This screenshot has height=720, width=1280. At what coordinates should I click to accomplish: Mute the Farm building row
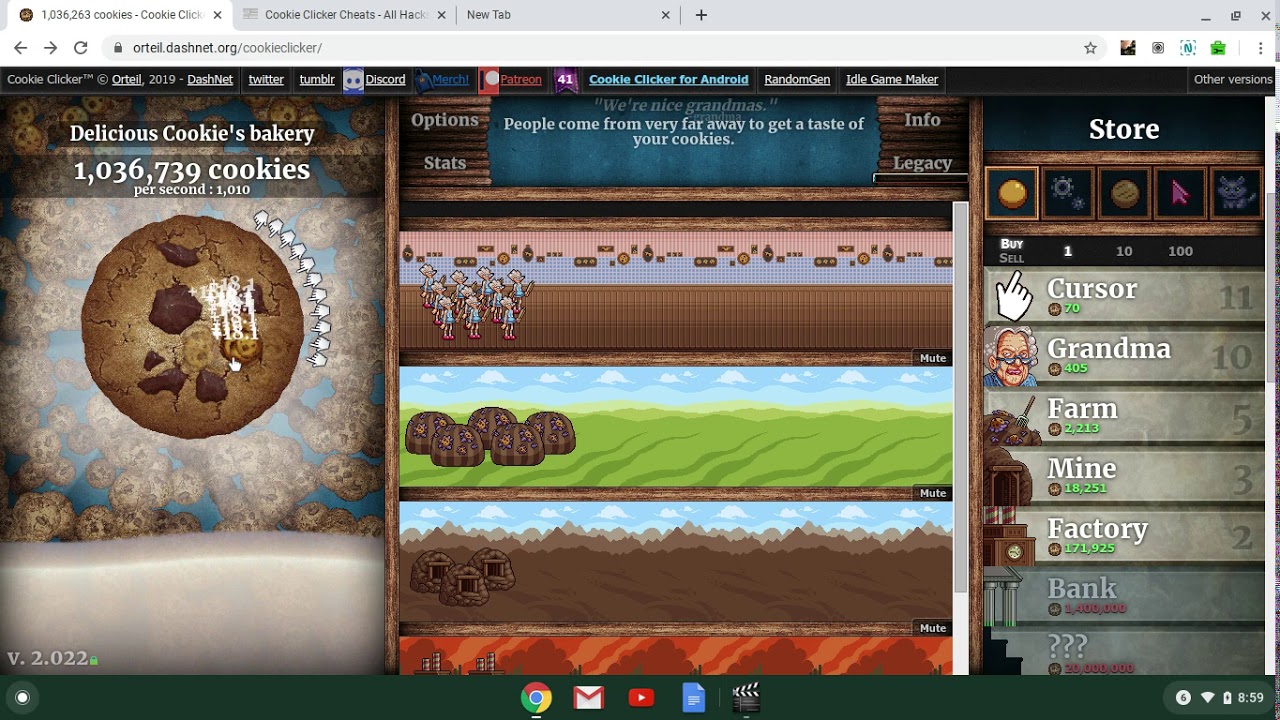coord(933,493)
